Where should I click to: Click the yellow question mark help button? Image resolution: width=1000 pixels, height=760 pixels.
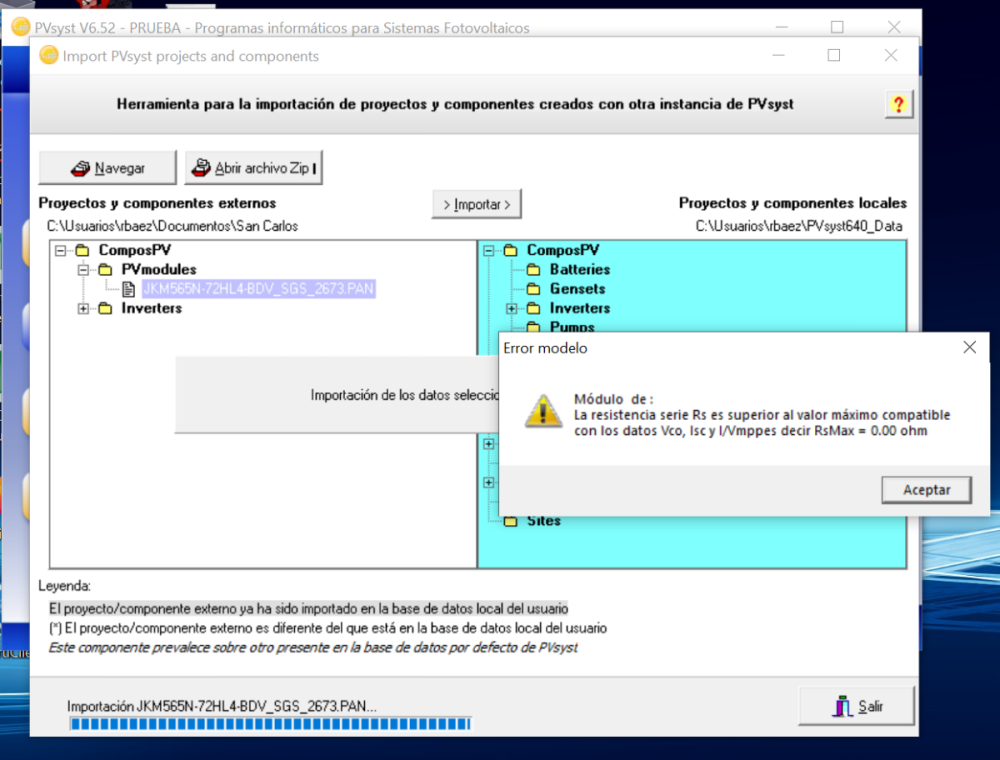898,104
